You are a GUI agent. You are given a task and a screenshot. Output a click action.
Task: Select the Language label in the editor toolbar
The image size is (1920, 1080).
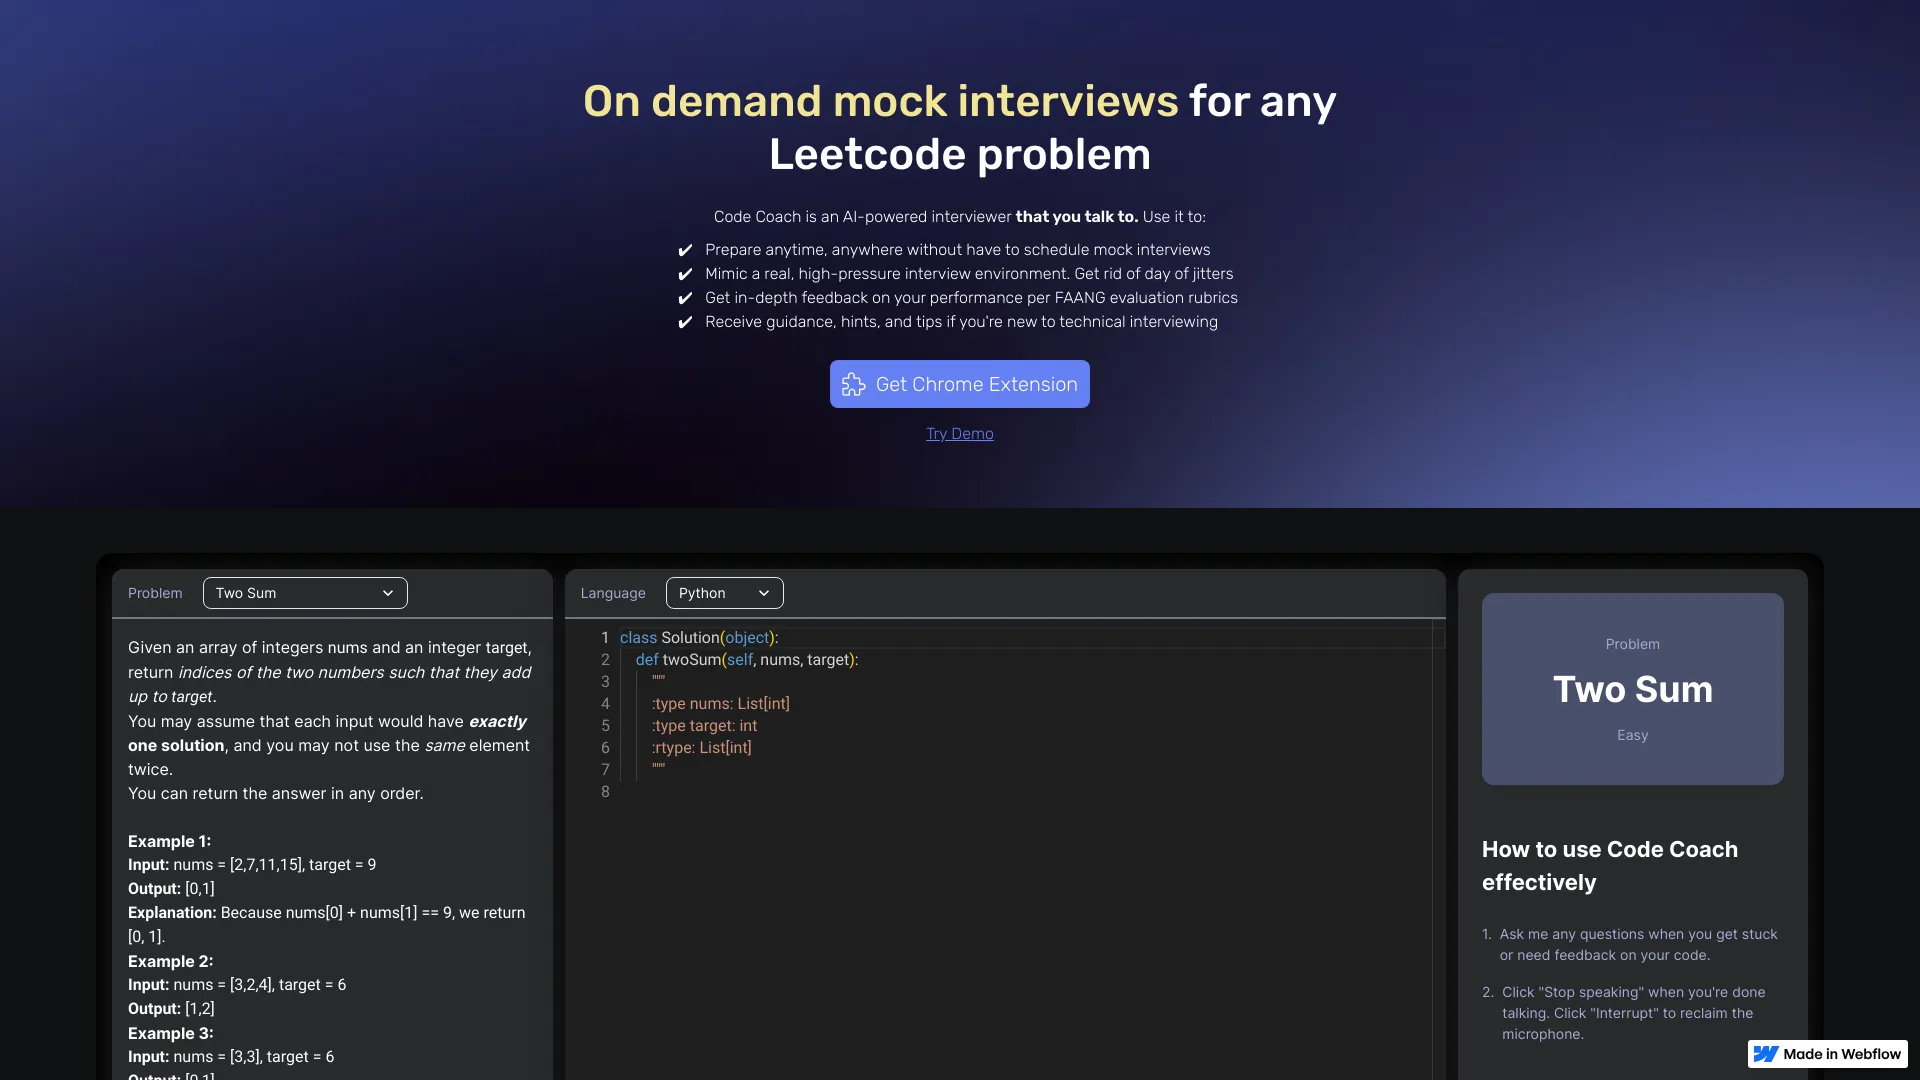[613, 593]
